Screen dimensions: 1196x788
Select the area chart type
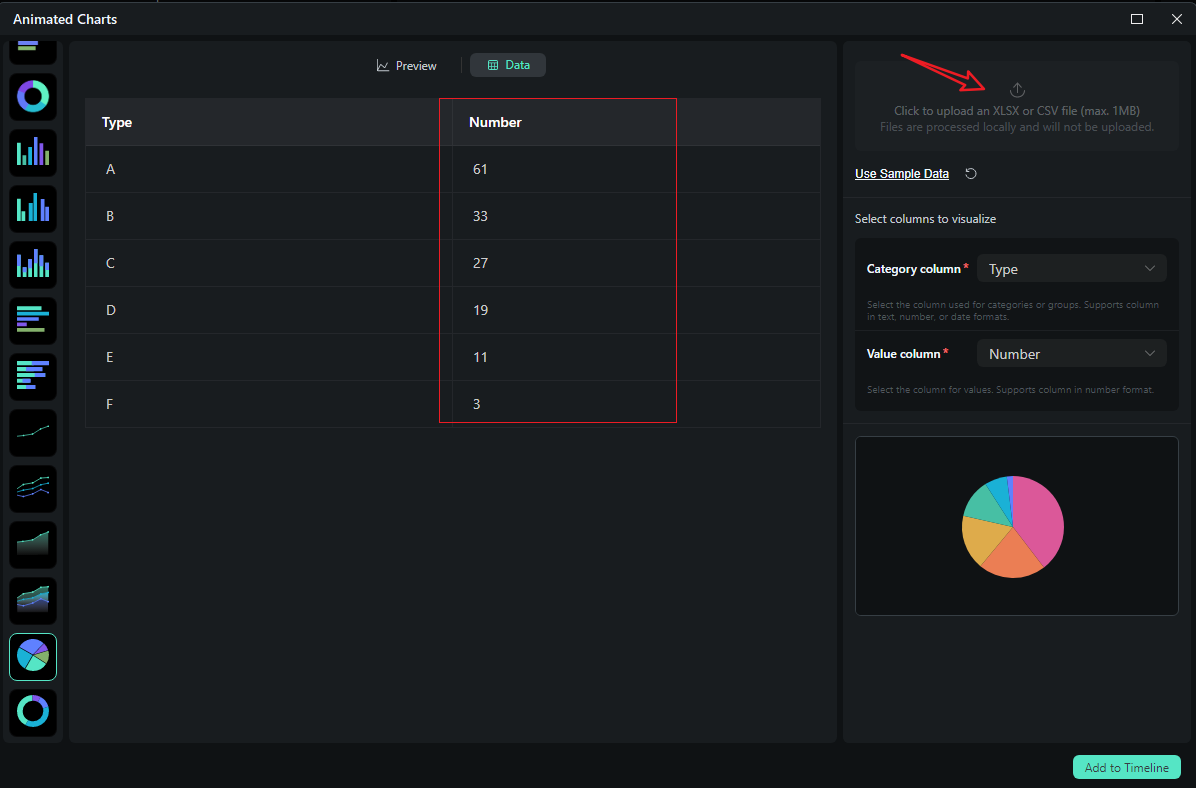click(33, 544)
